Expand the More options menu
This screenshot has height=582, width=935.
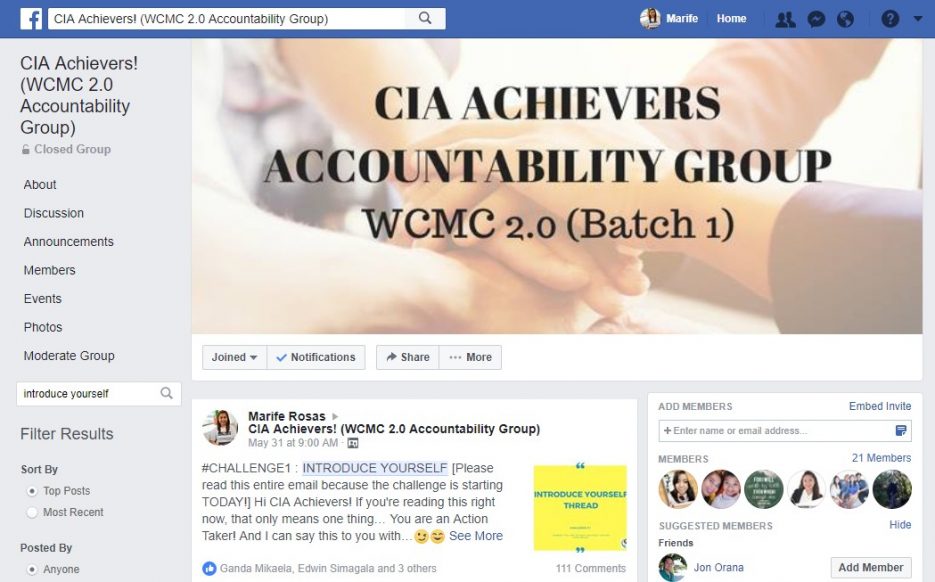point(470,357)
